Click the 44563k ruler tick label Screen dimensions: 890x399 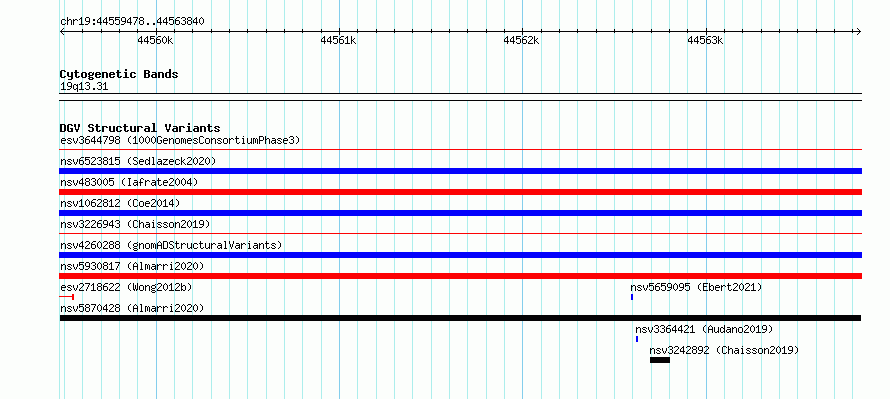[x=705, y=40]
